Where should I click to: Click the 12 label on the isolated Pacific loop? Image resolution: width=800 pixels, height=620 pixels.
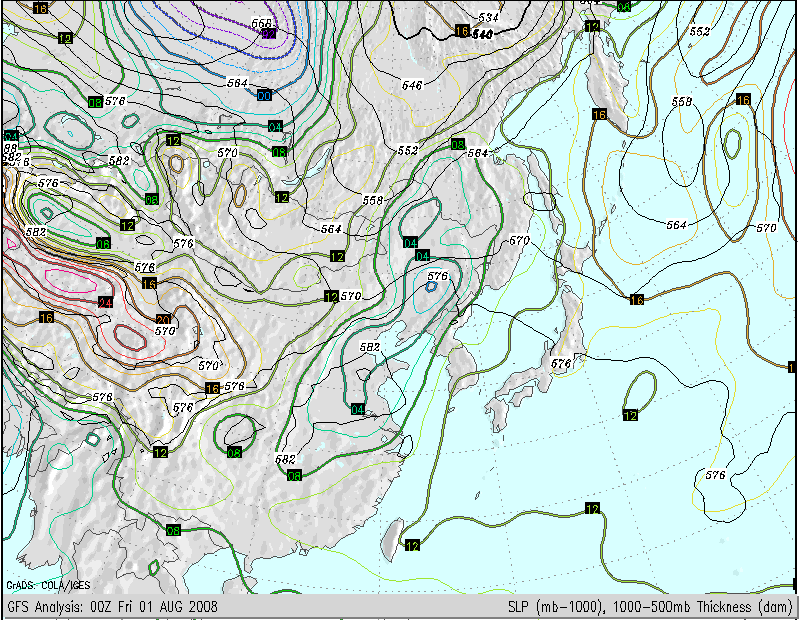(631, 415)
